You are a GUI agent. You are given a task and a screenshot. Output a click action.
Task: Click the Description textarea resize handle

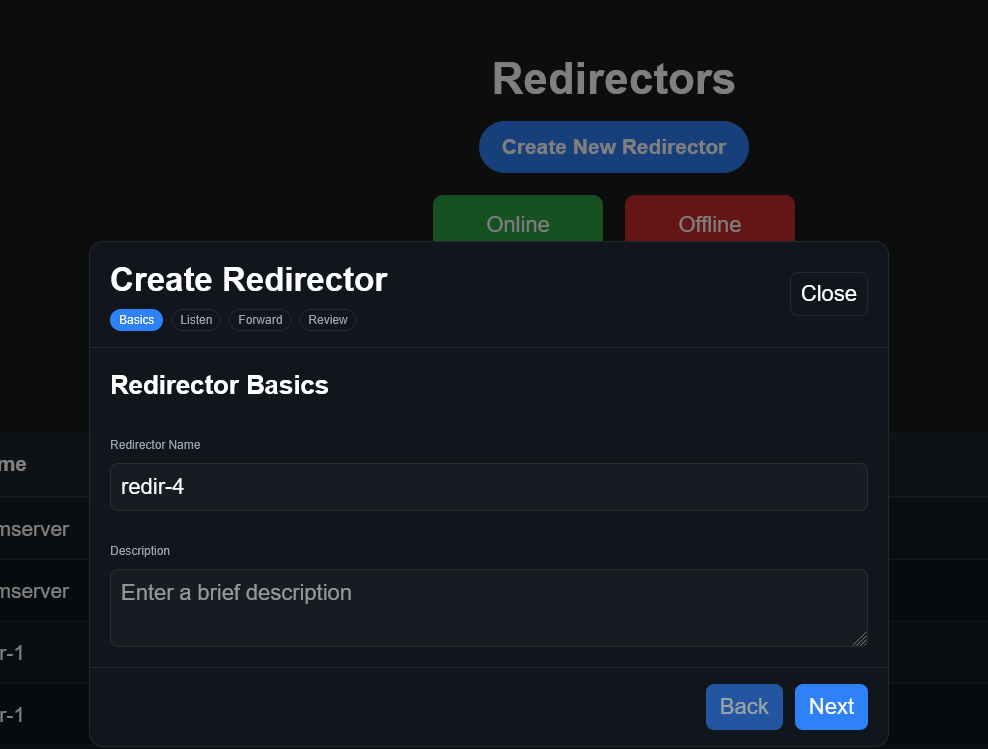tap(860, 639)
